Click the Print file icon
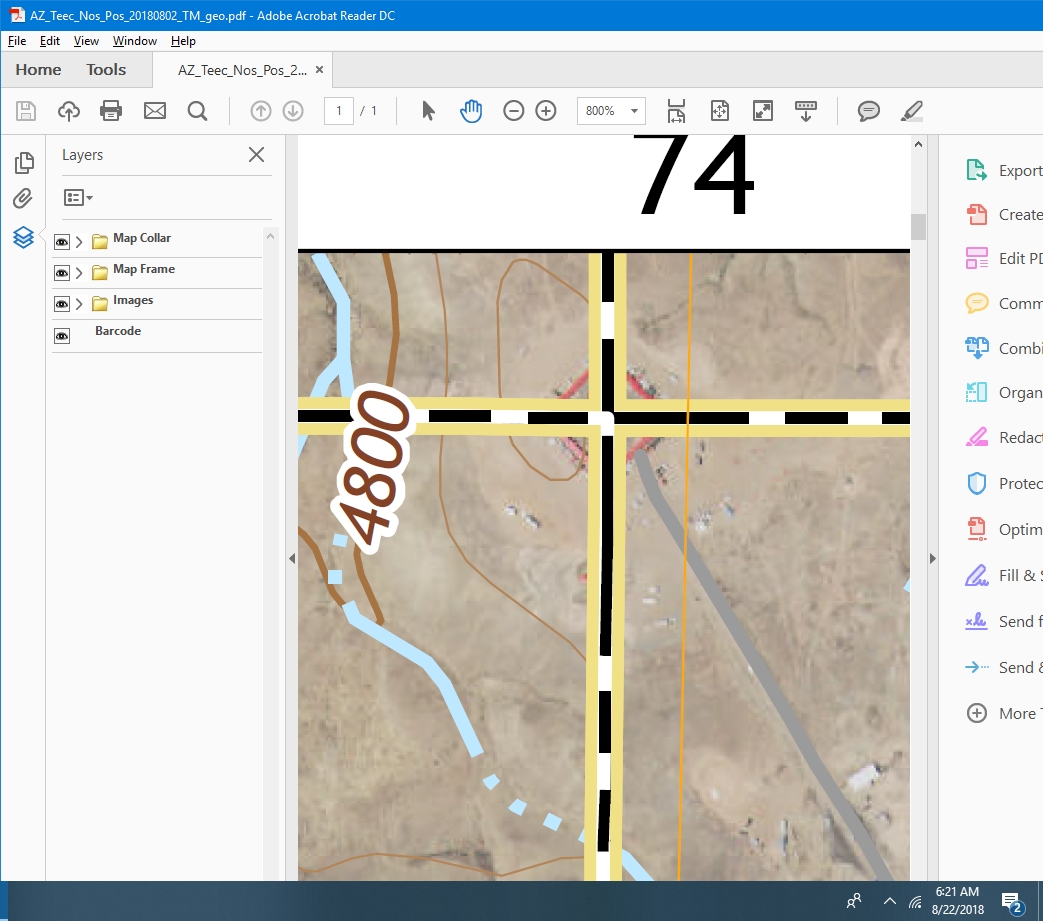Image resolution: width=1043 pixels, height=921 pixels. [111, 111]
